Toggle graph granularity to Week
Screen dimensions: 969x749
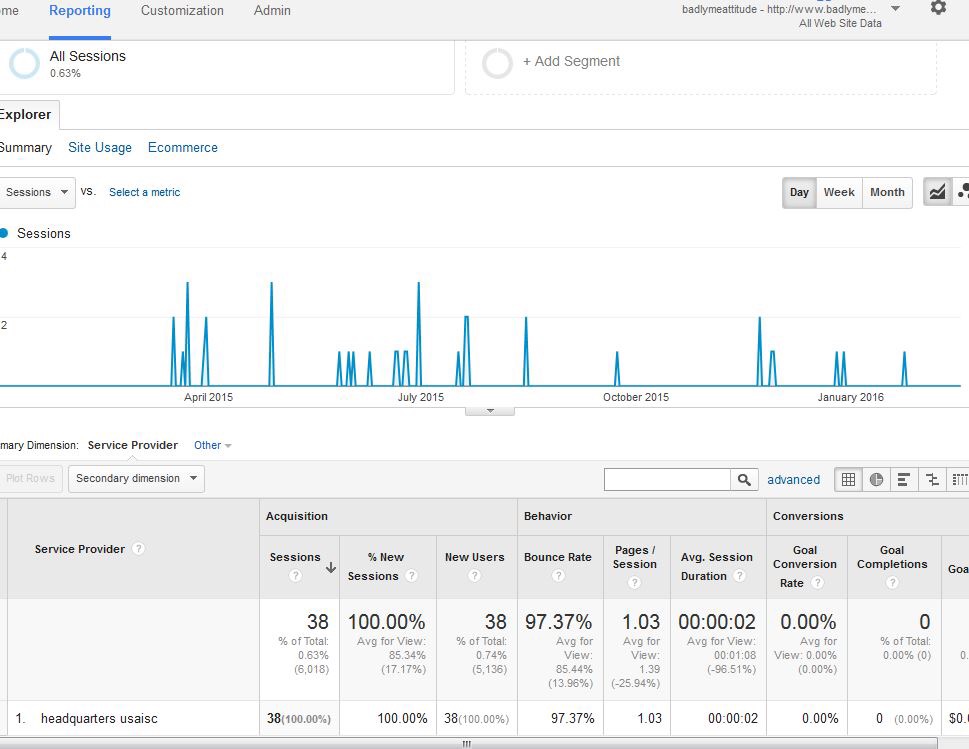pos(838,192)
